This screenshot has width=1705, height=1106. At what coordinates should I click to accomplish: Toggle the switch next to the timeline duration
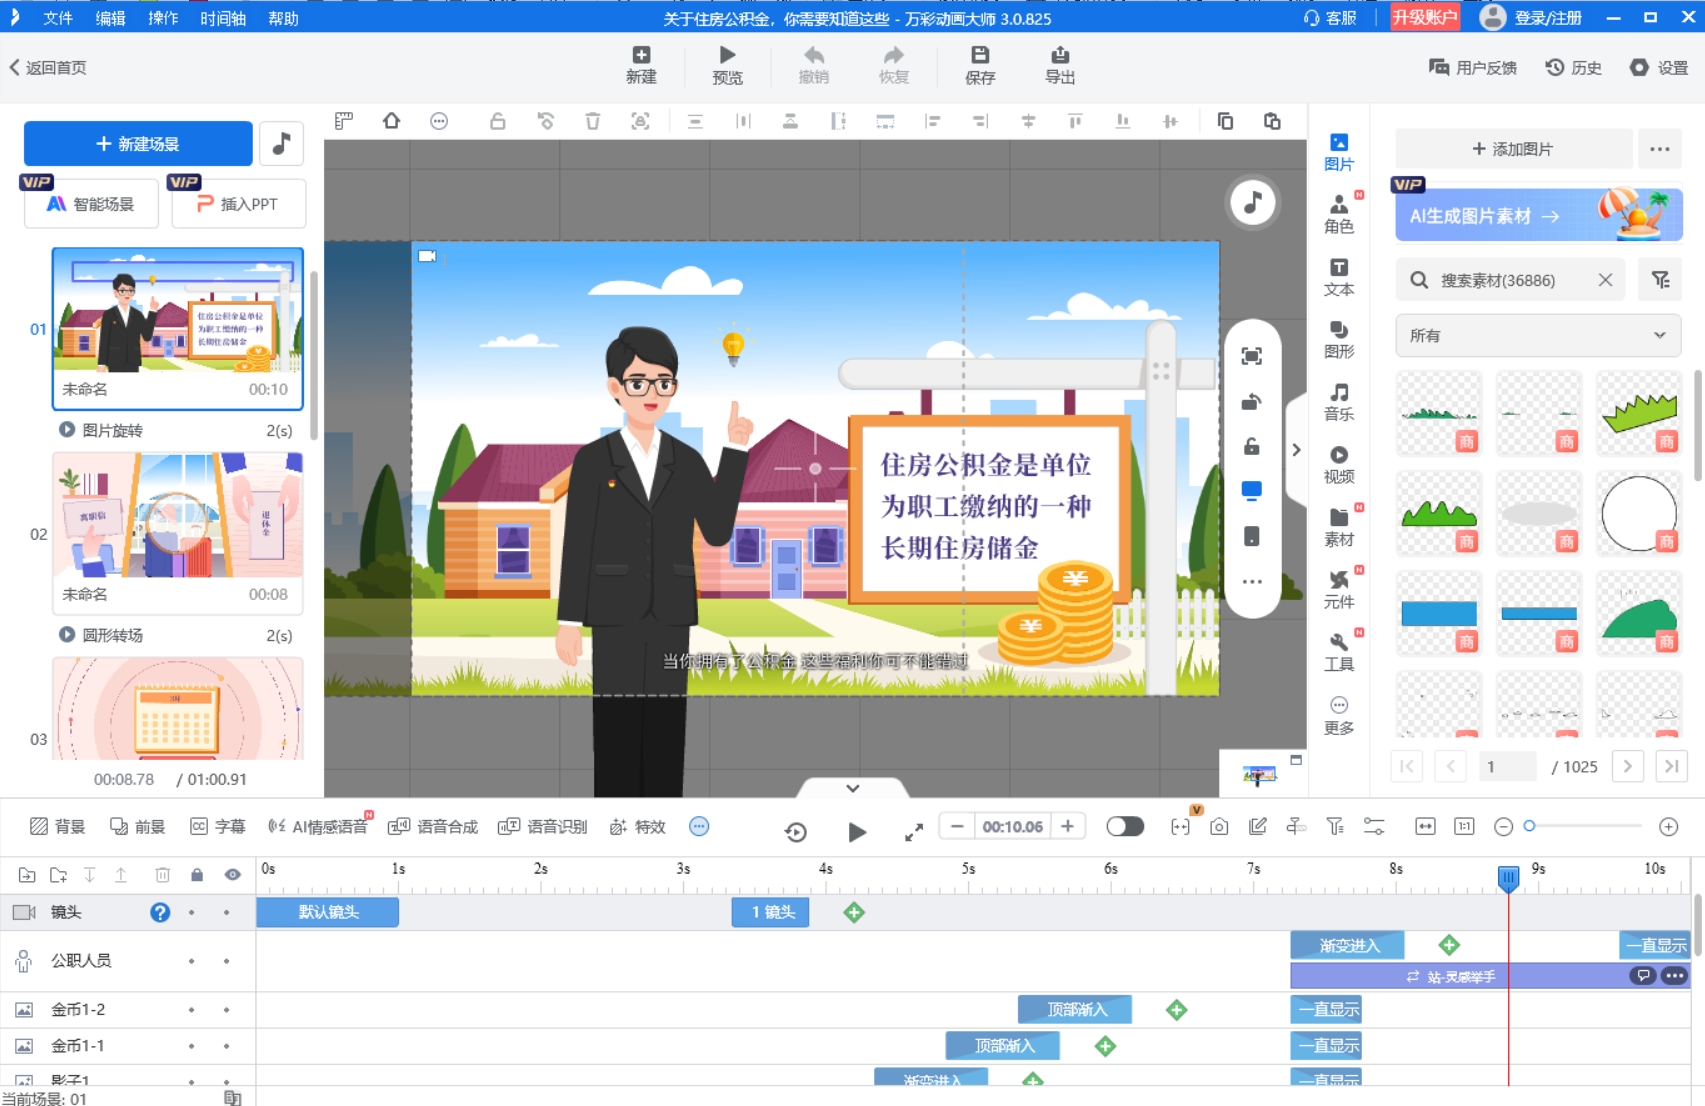point(1125,827)
